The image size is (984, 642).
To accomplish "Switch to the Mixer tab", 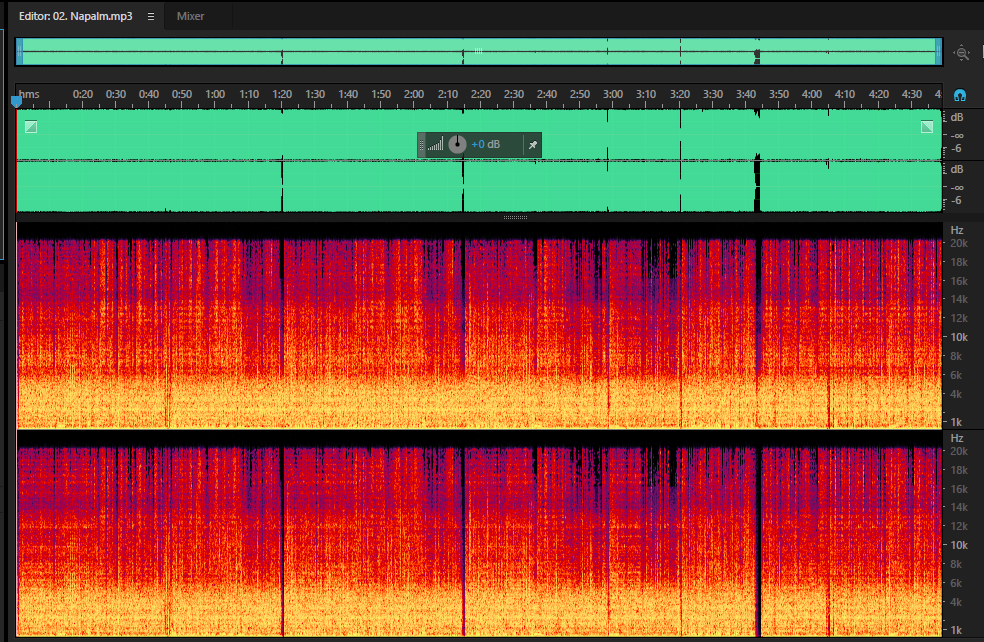I will coord(190,16).
